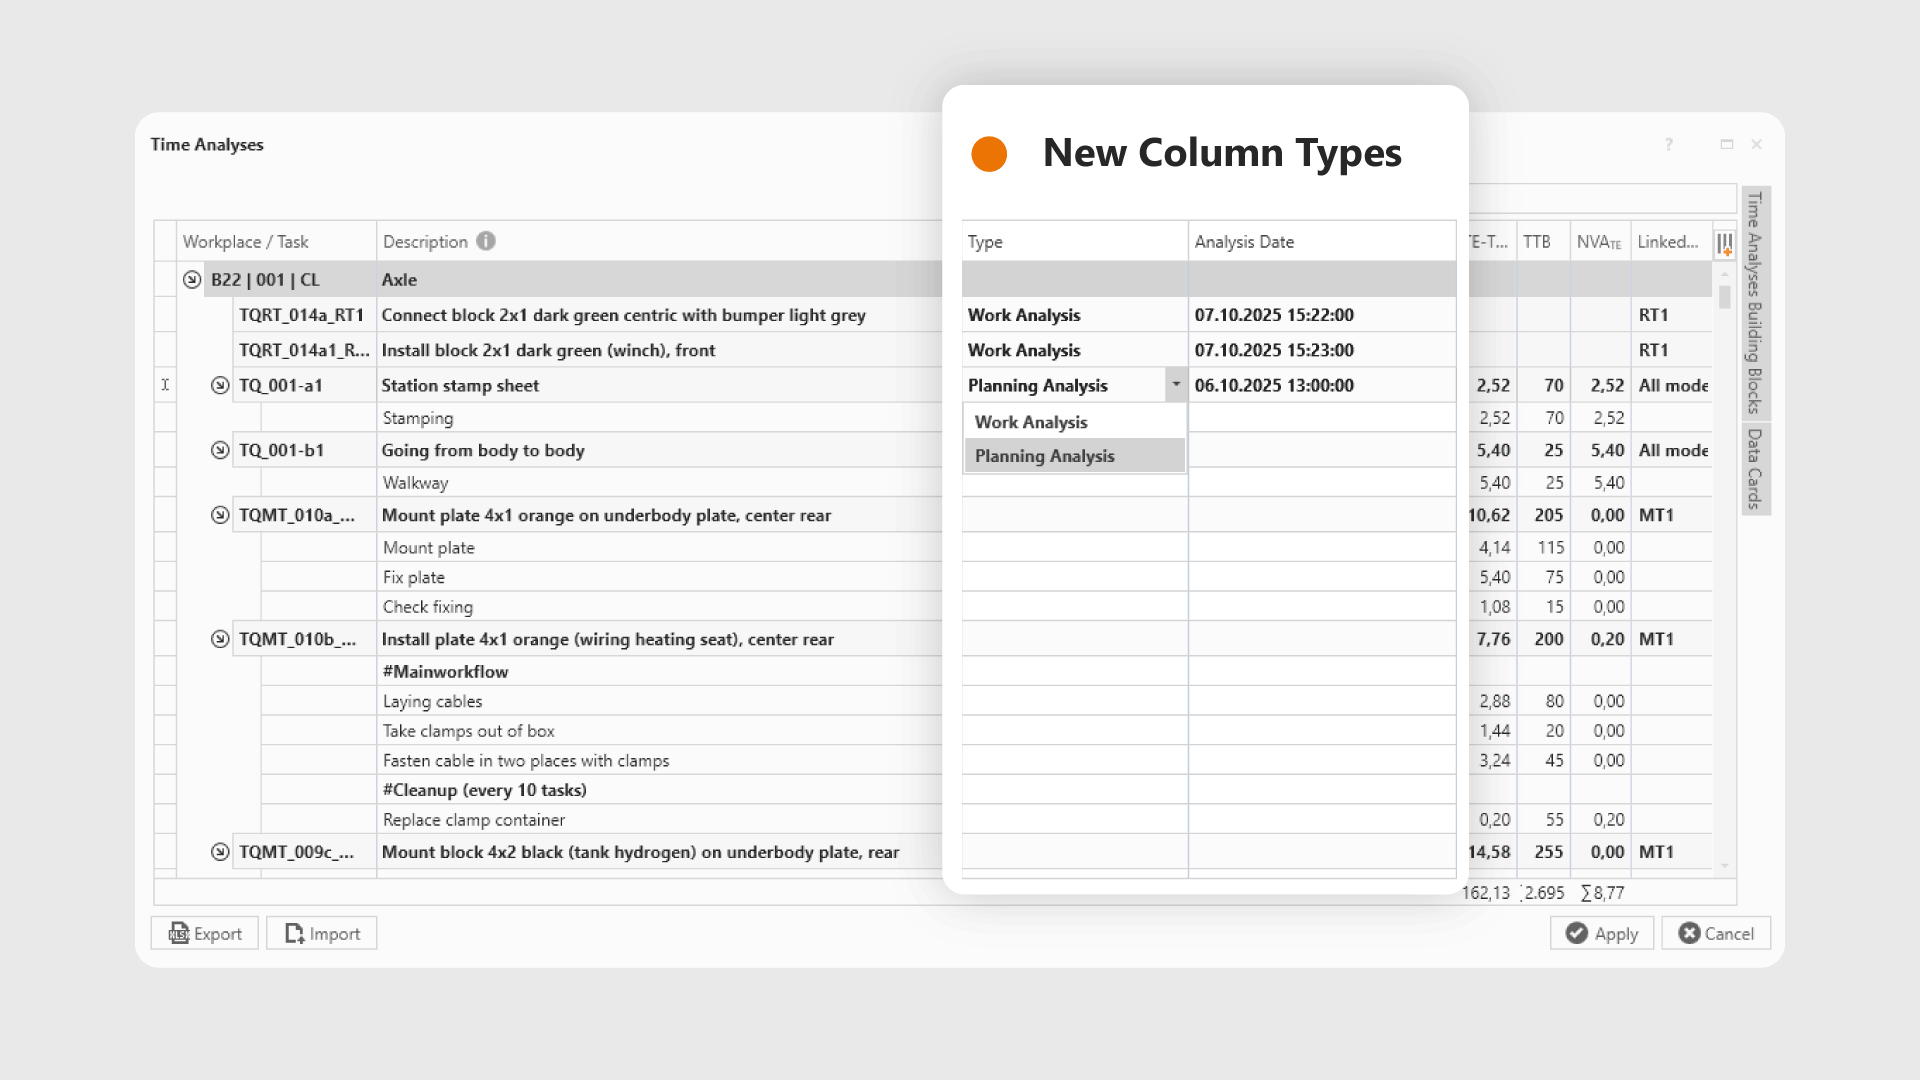Open the add-columns chooser icon
This screenshot has width=1920, height=1080.
tap(1724, 243)
